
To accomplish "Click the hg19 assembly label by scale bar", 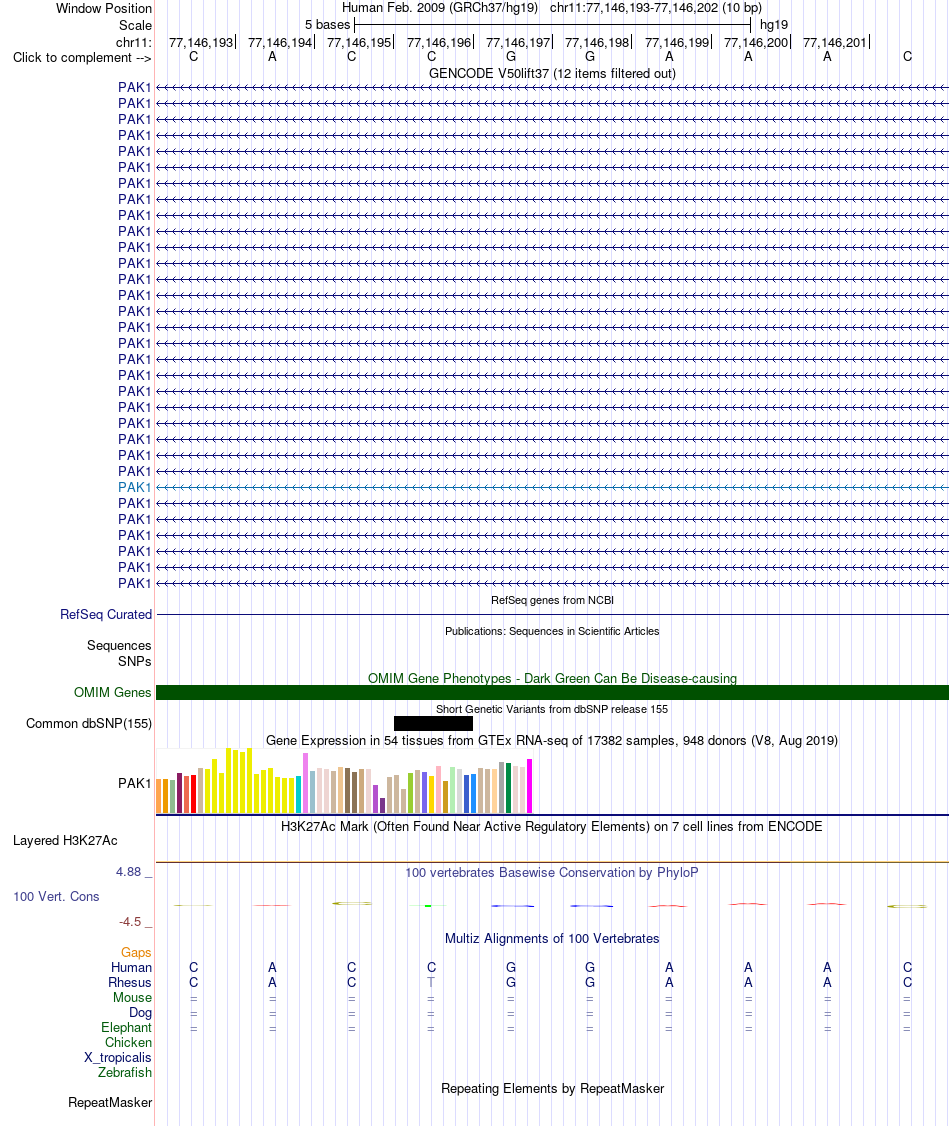I will click(x=773, y=24).
